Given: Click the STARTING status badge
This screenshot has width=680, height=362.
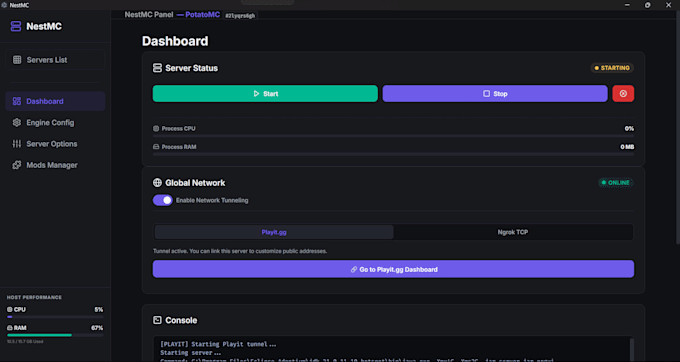Looking at the screenshot, I should (612, 68).
